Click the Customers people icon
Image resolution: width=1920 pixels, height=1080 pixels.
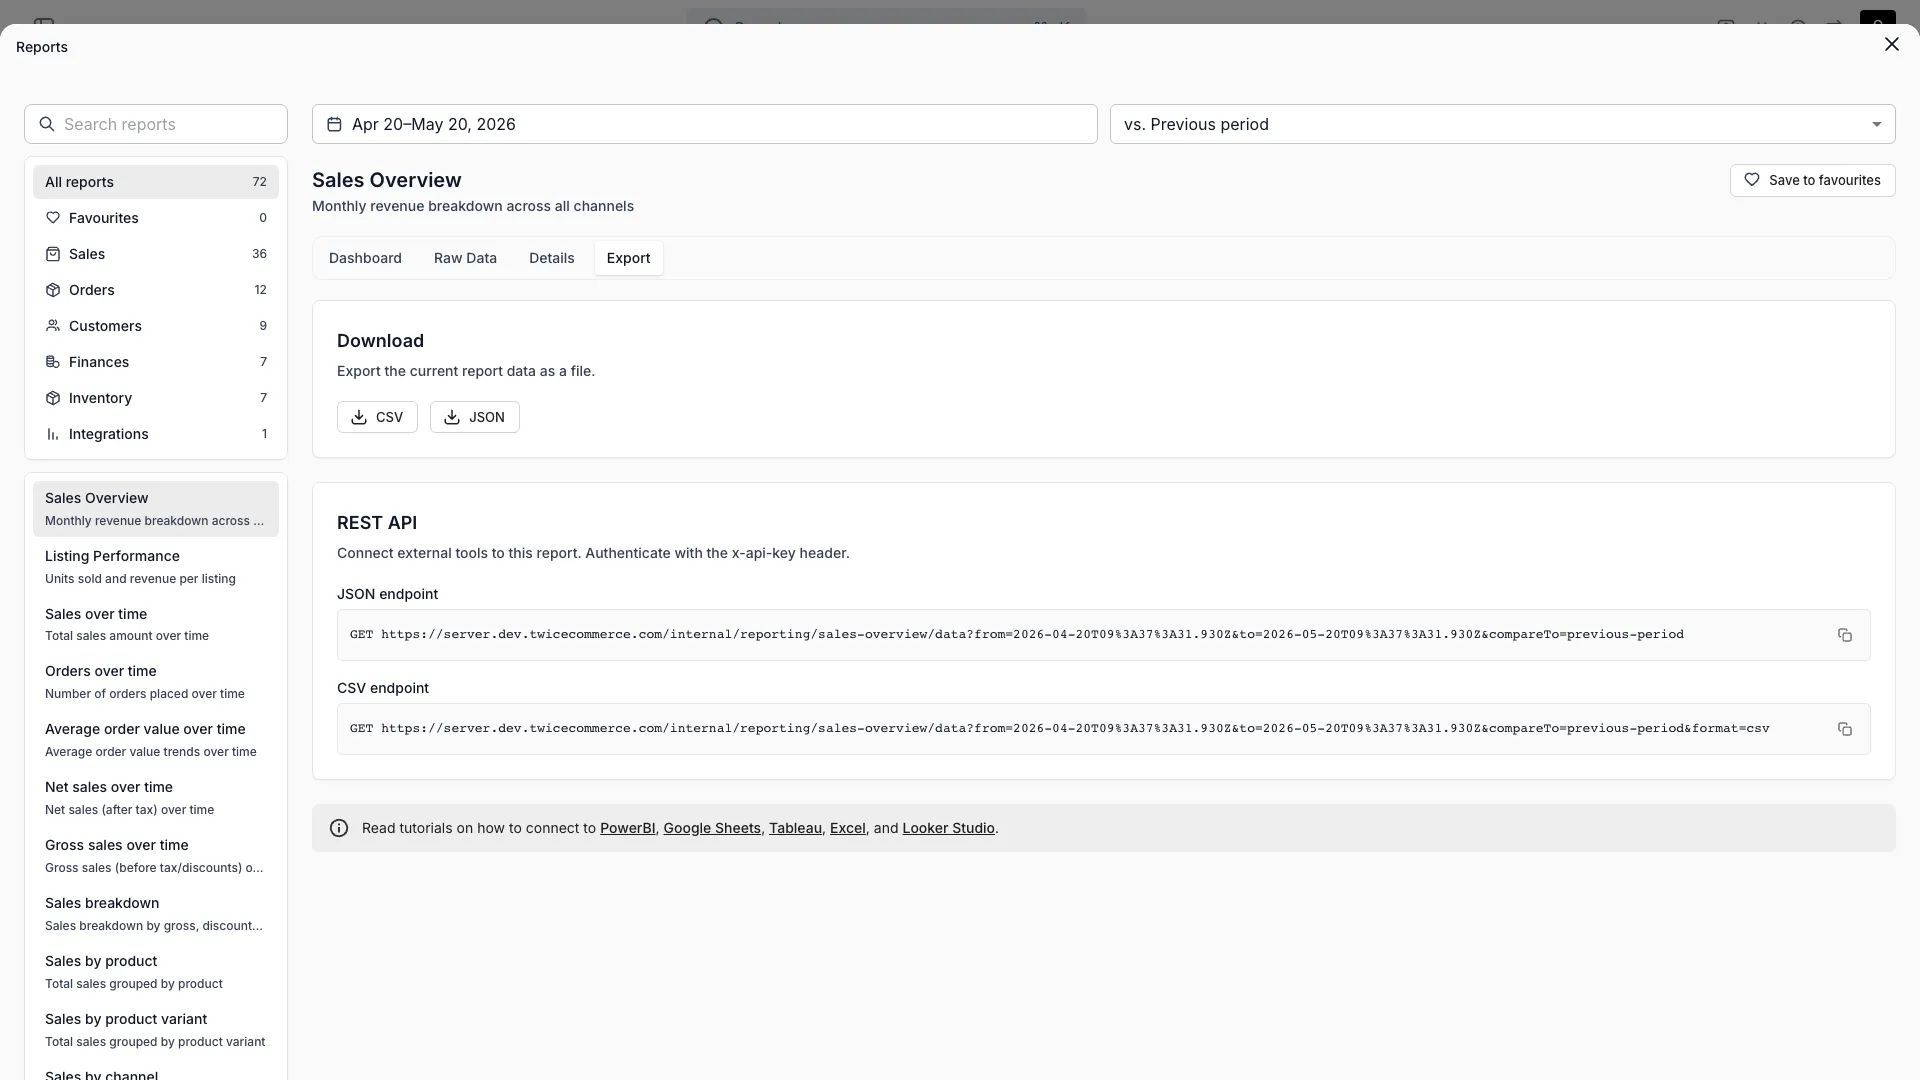tap(53, 326)
